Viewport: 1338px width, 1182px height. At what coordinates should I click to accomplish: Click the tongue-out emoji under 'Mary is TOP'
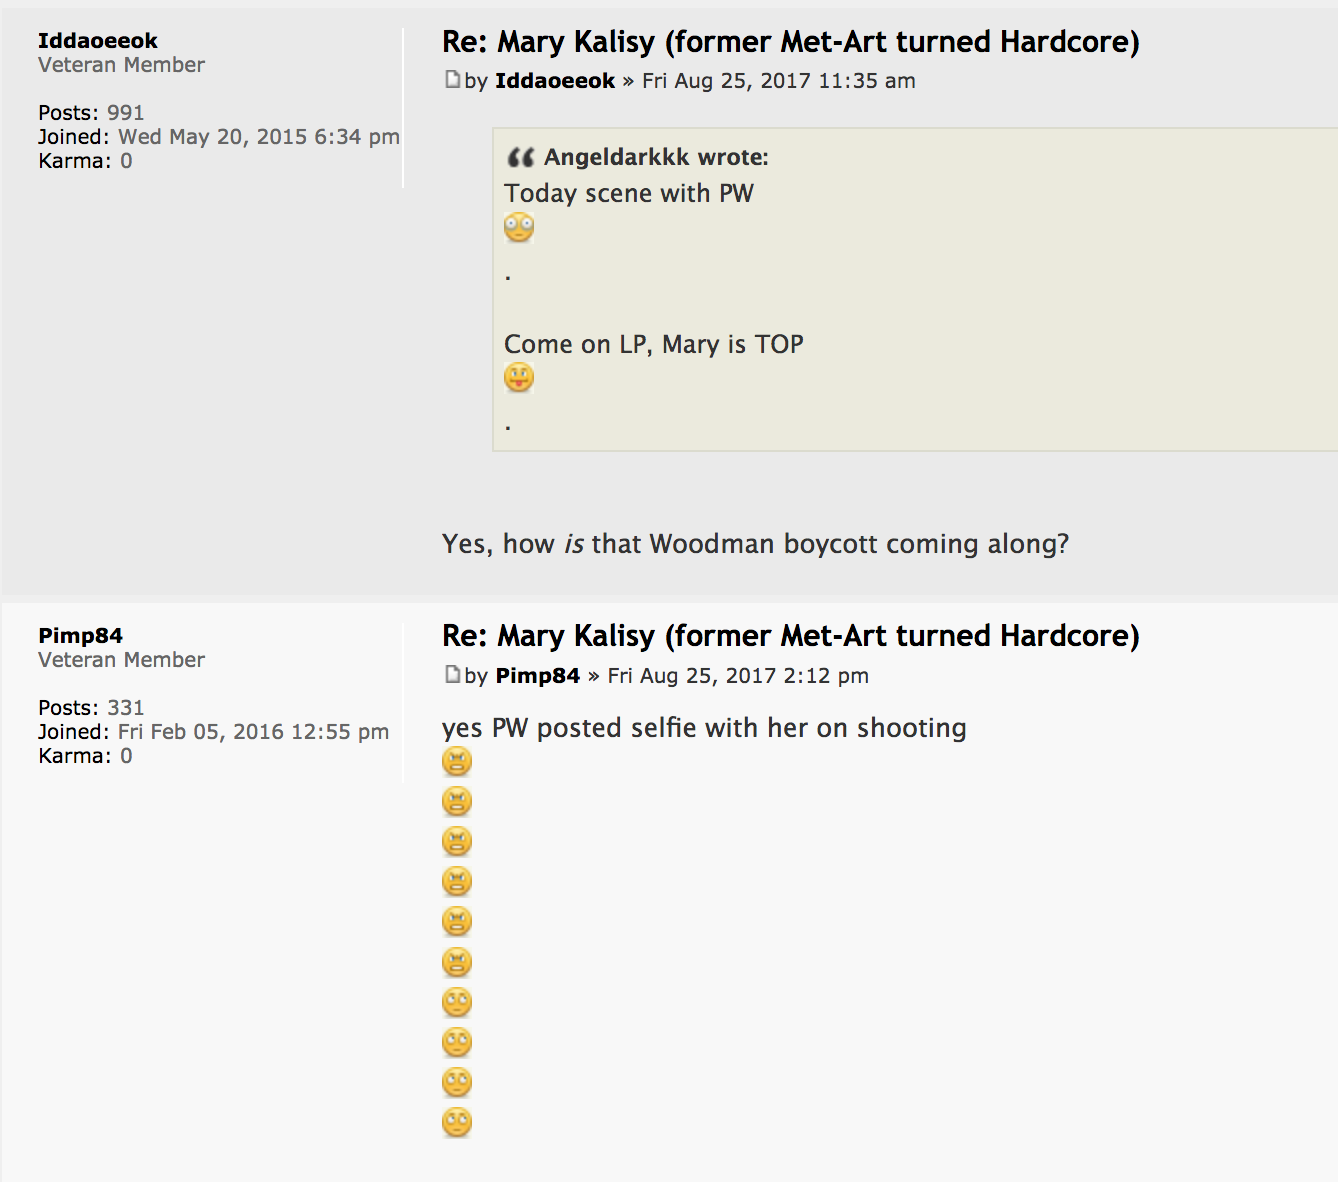point(519,378)
